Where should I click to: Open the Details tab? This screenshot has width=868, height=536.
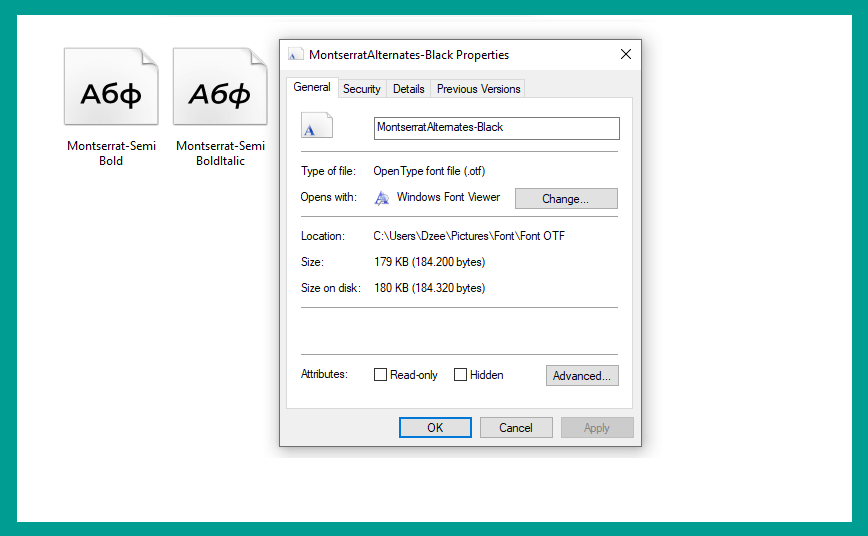(x=409, y=89)
